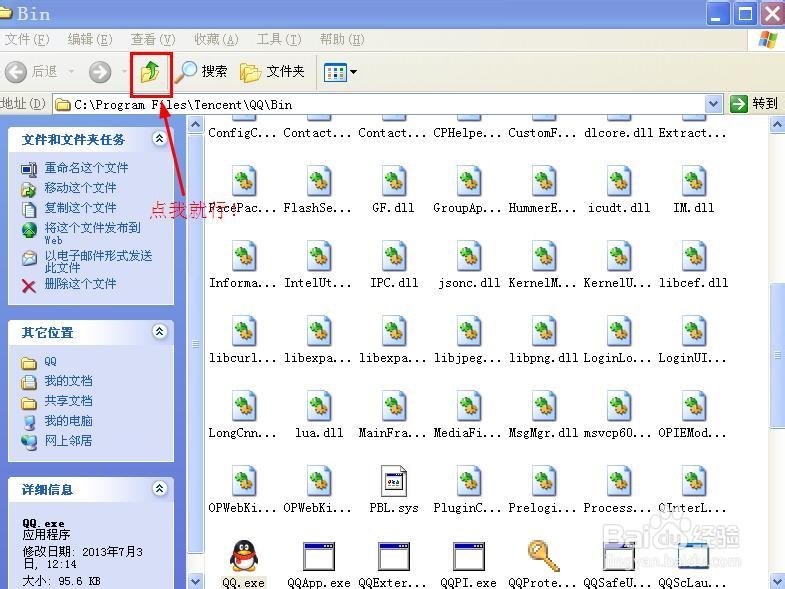Select the FlashSe... file icon
Viewport: 785px width, 589px height.
(x=319, y=181)
